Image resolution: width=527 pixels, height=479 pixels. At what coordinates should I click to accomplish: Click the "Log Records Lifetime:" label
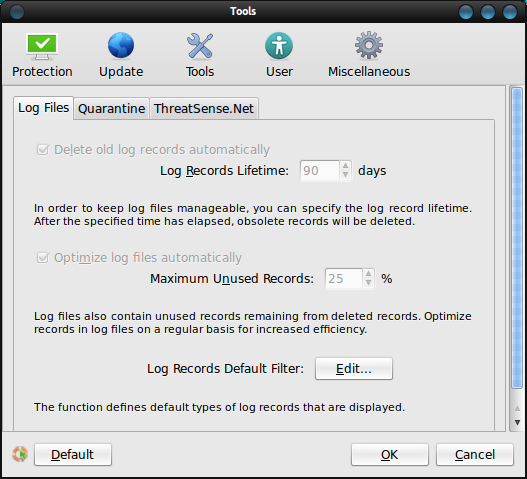tap(224, 171)
